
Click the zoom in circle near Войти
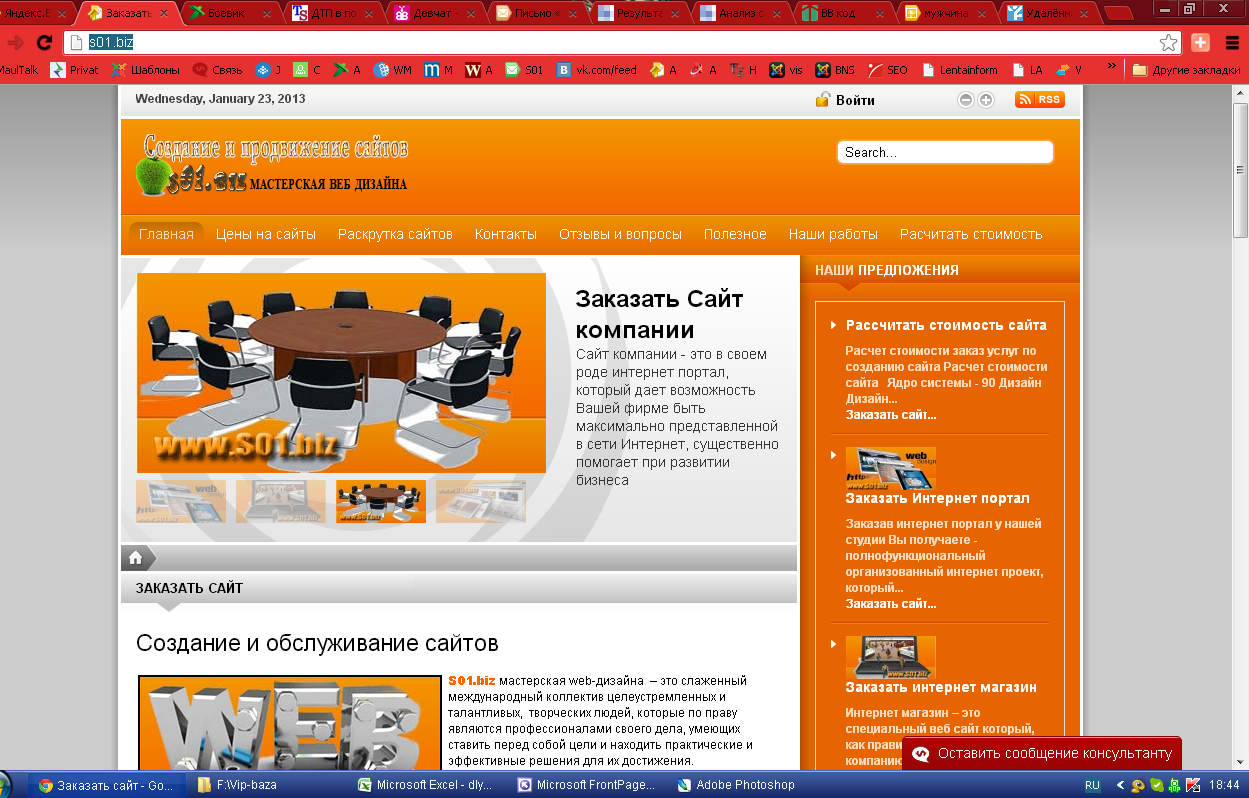[x=986, y=99]
